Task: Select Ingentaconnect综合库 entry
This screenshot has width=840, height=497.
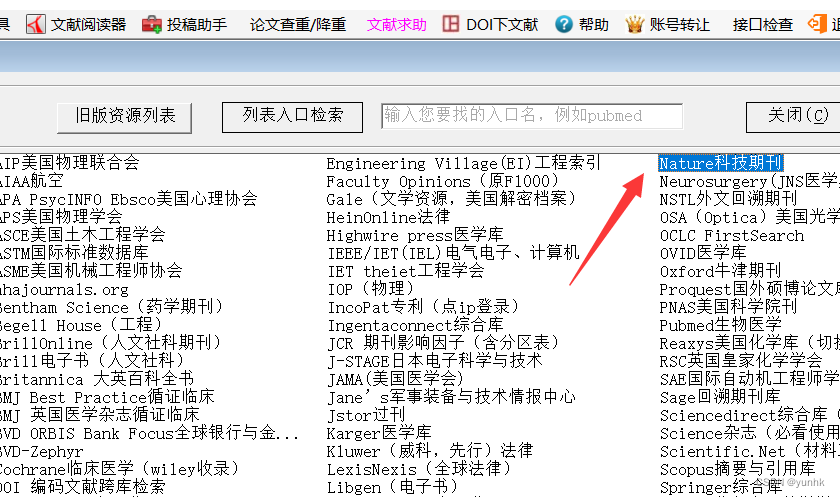Action: click(416, 325)
